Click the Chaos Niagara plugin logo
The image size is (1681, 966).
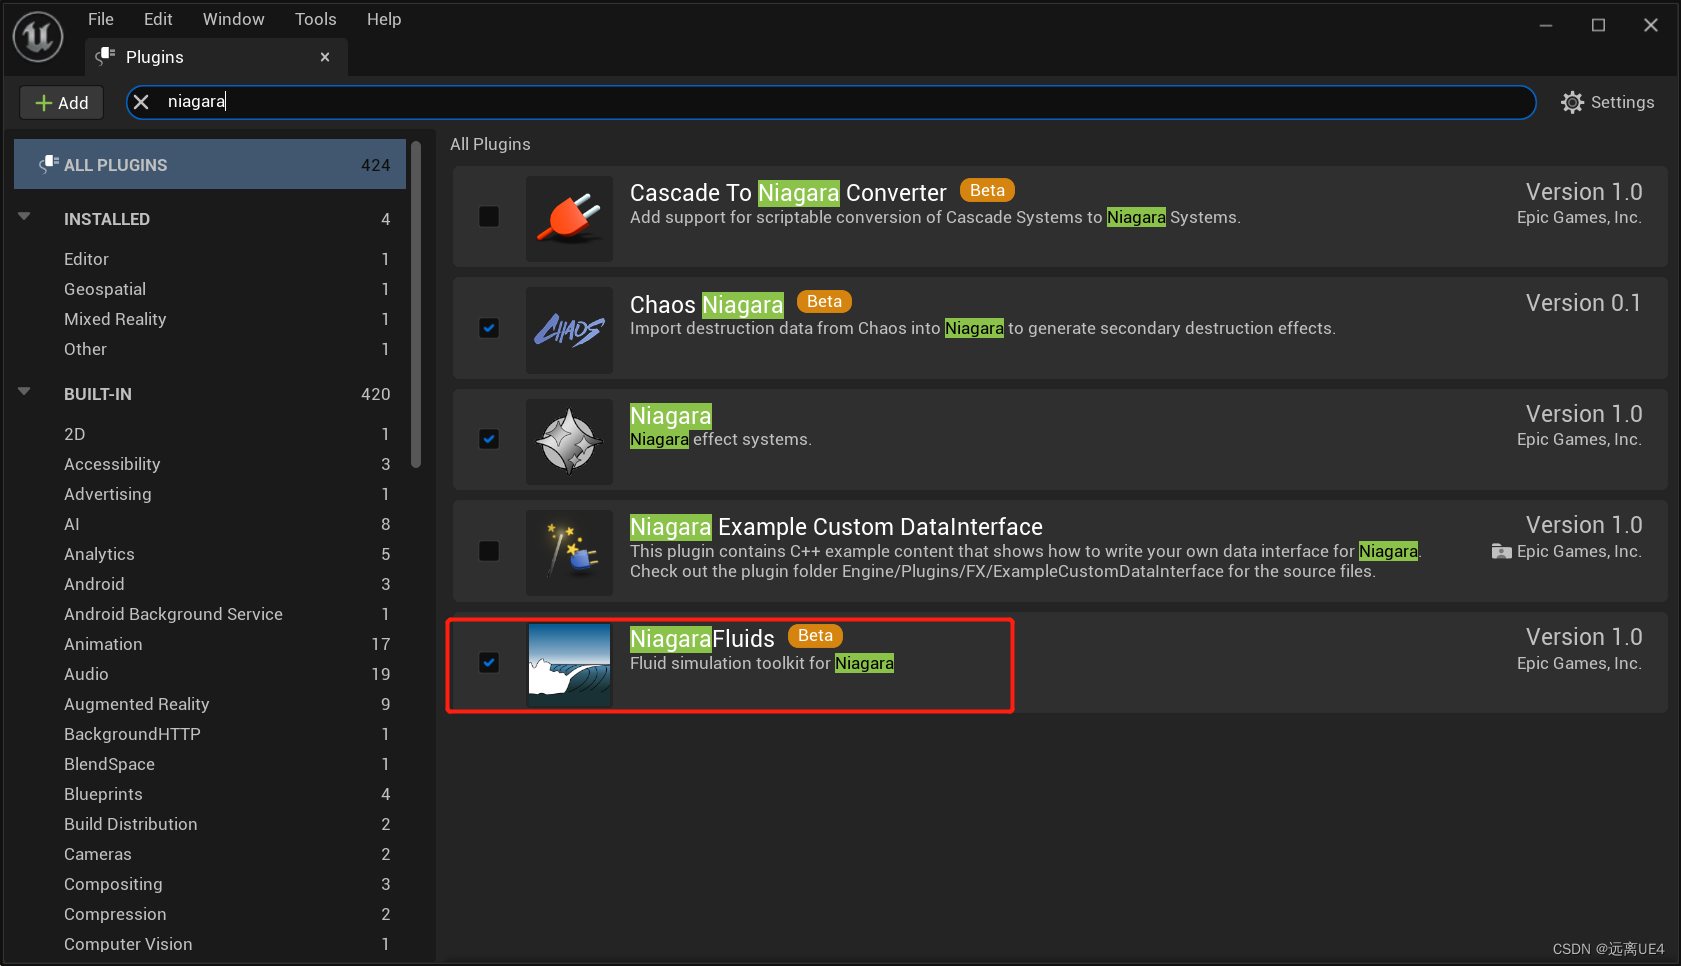pos(569,330)
